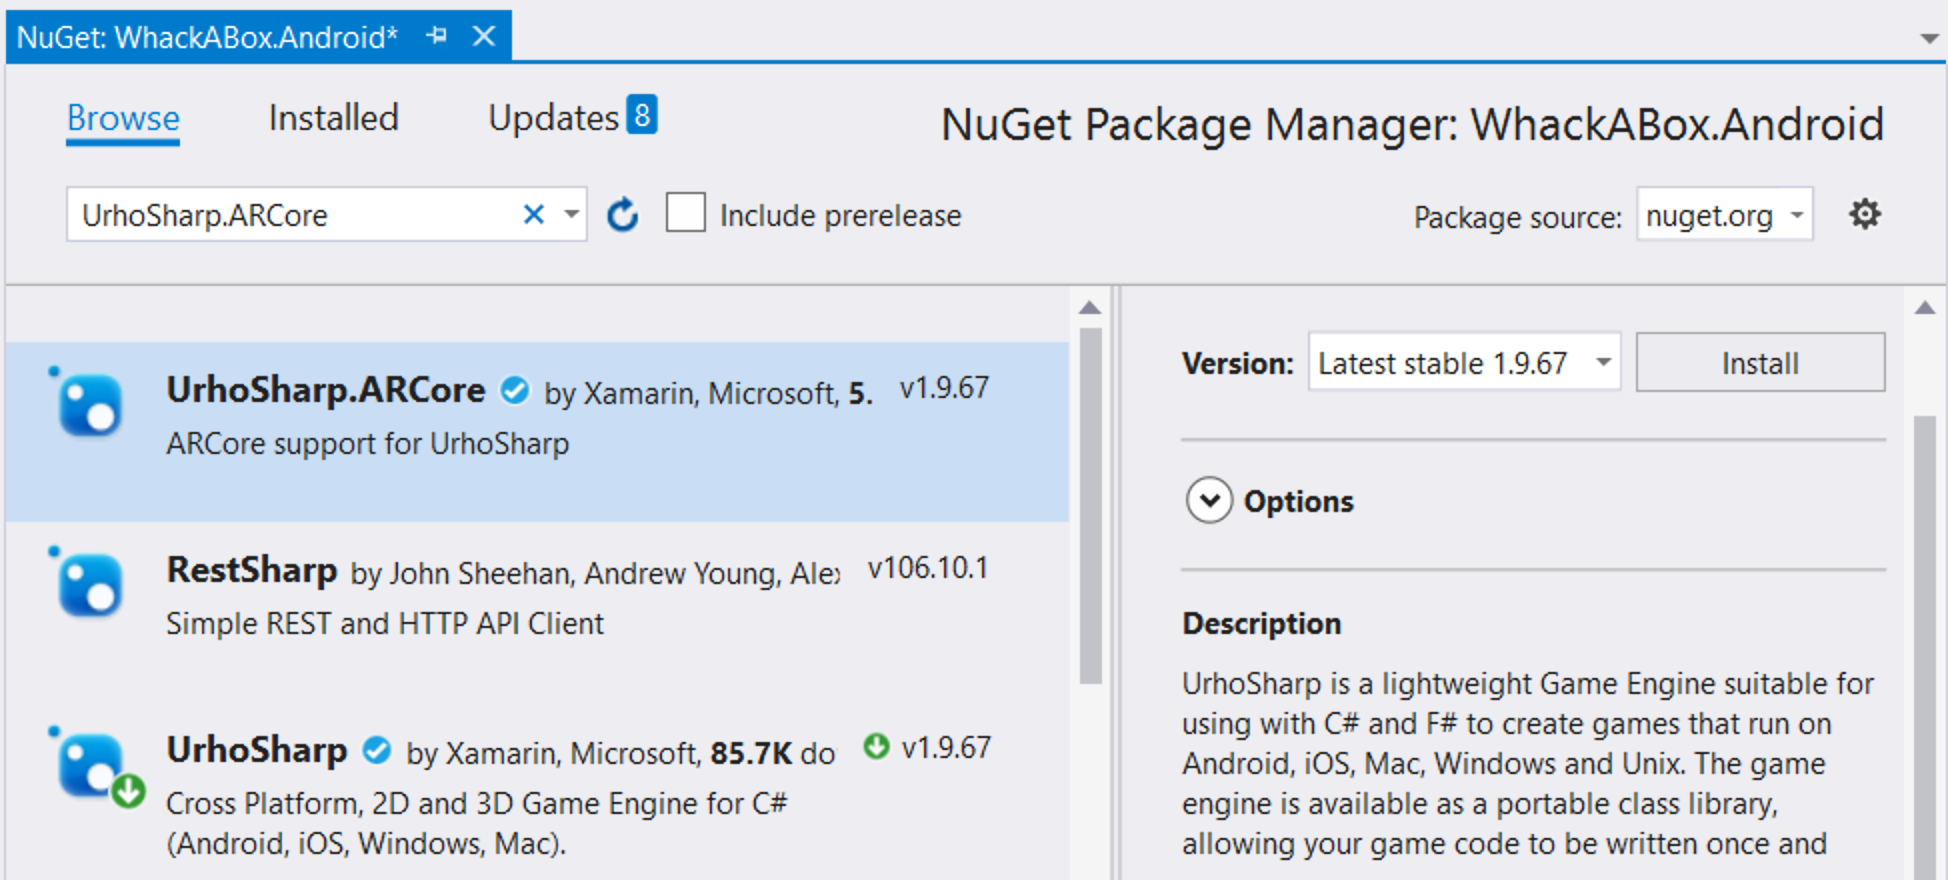1948x880 pixels.
Task: Click the package list scrollbar thumb
Action: (x=1091, y=506)
